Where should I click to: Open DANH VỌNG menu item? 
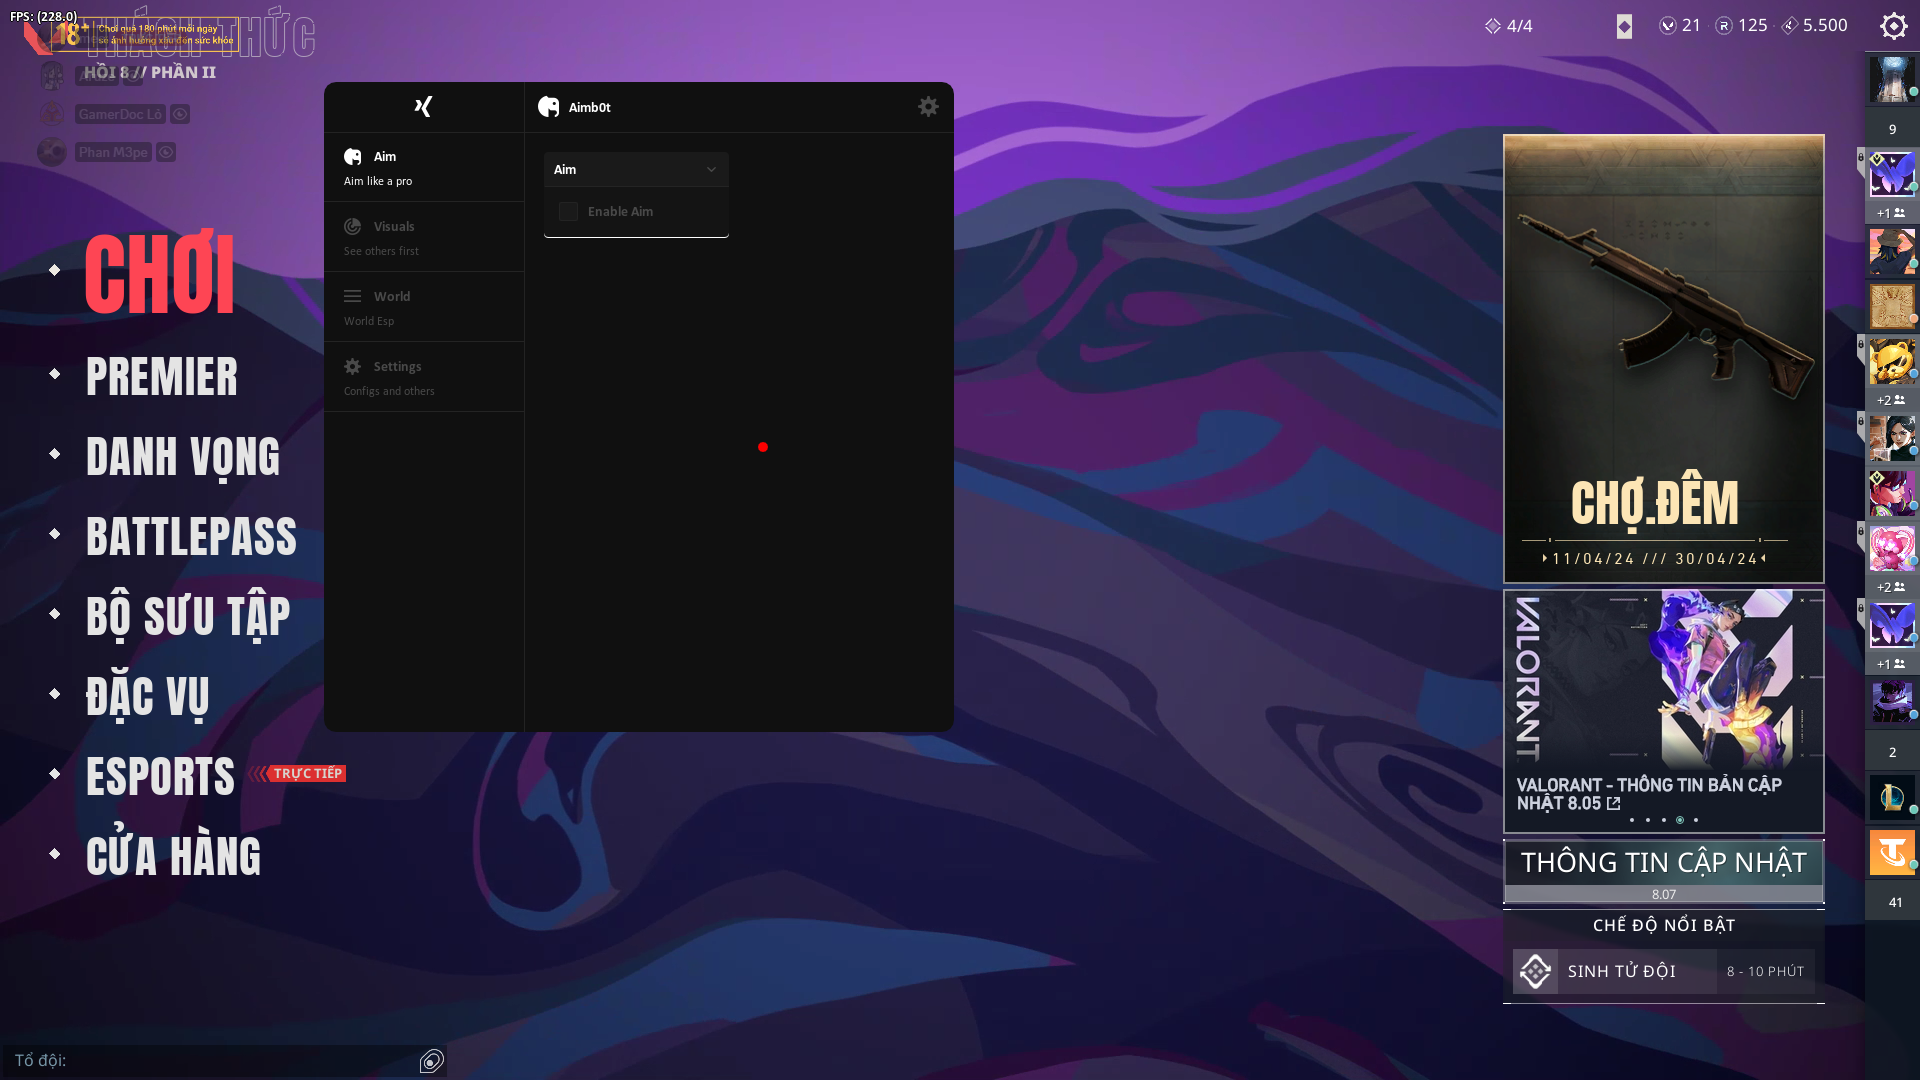click(x=183, y=458)
